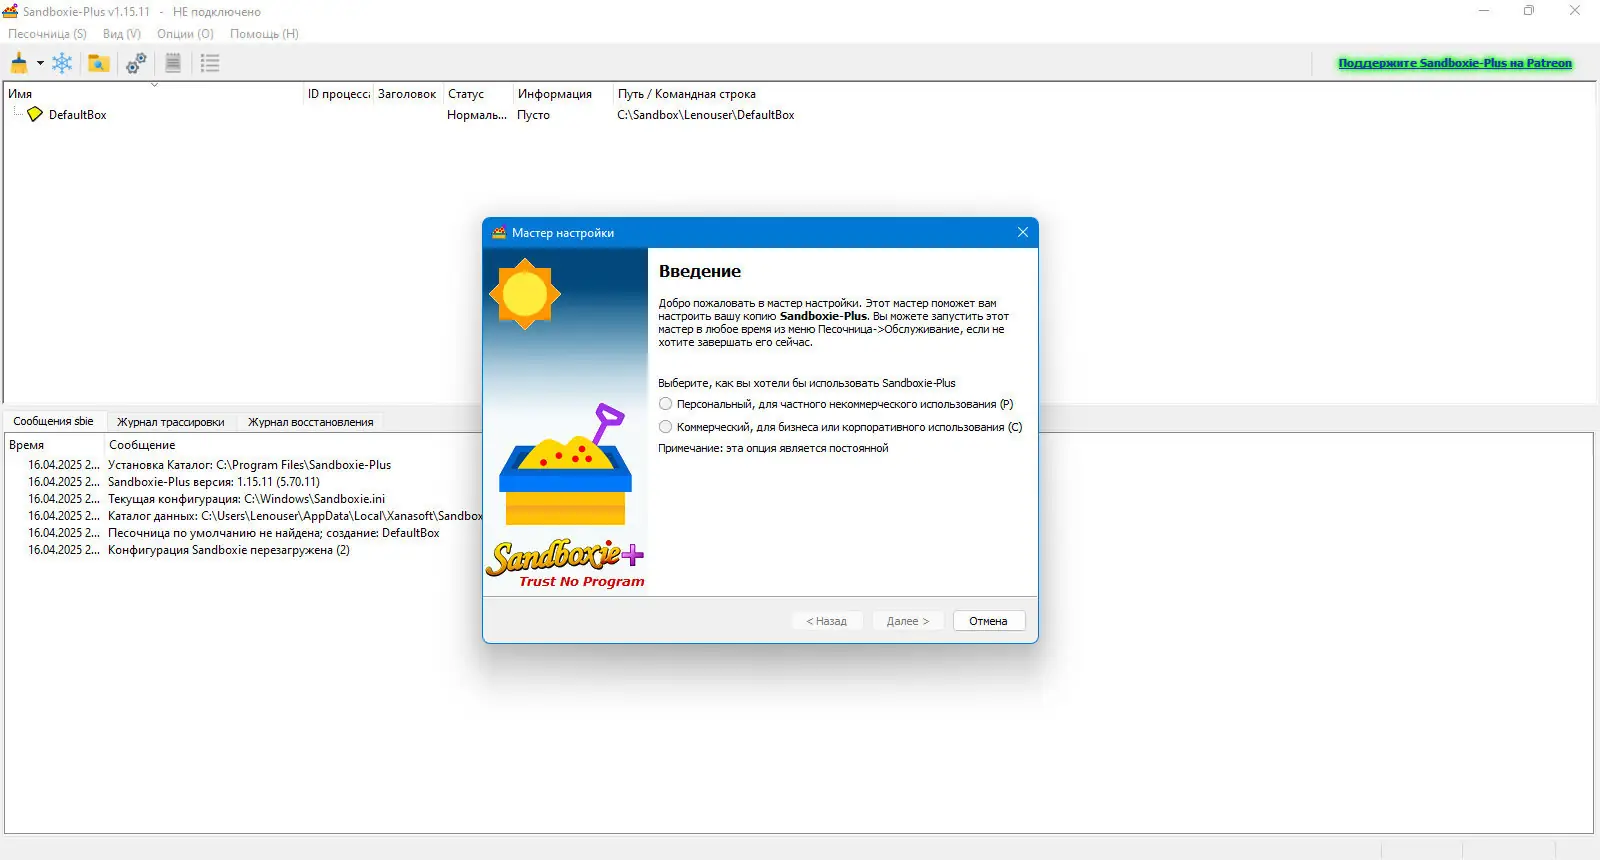Image resolution: width=1600 pixels, height=860 pixels.
Task: Switch to the Журнал восстановления tab
Action: [x=310, y=422]
